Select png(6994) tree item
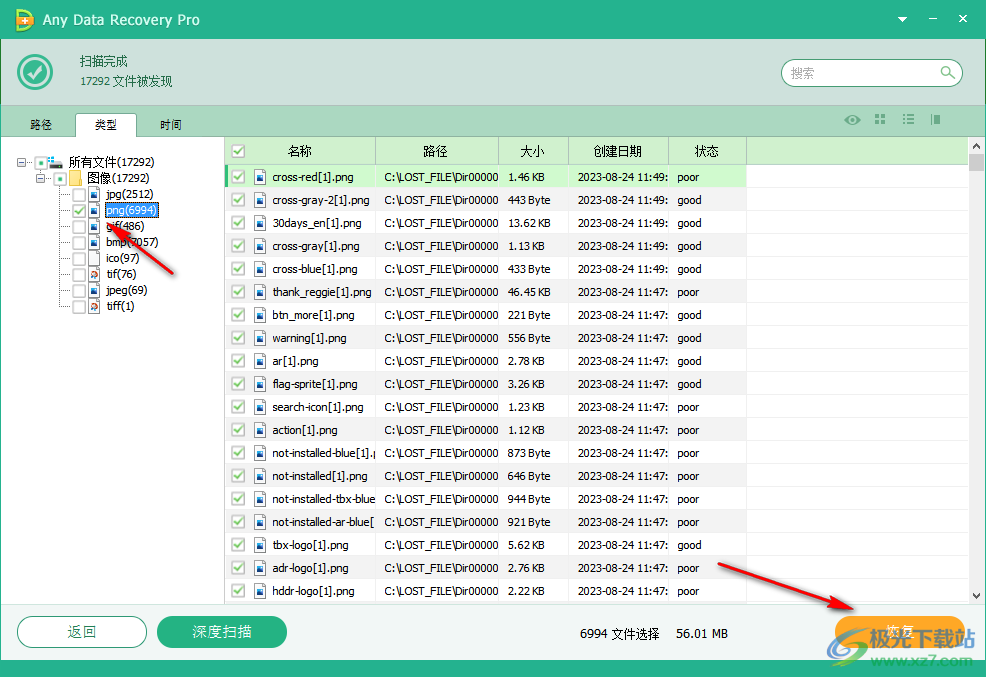 point(131,211)
